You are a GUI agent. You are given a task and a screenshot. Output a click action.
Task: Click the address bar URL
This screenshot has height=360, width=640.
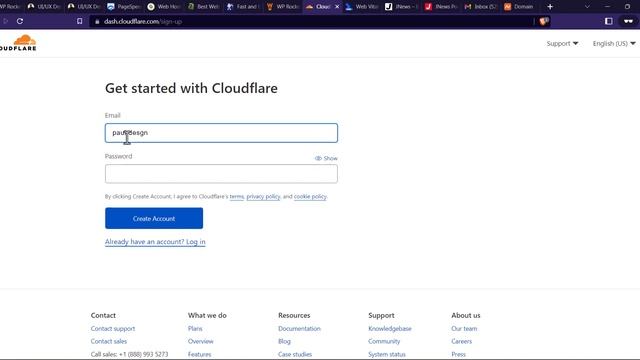[x=143, y=21]
